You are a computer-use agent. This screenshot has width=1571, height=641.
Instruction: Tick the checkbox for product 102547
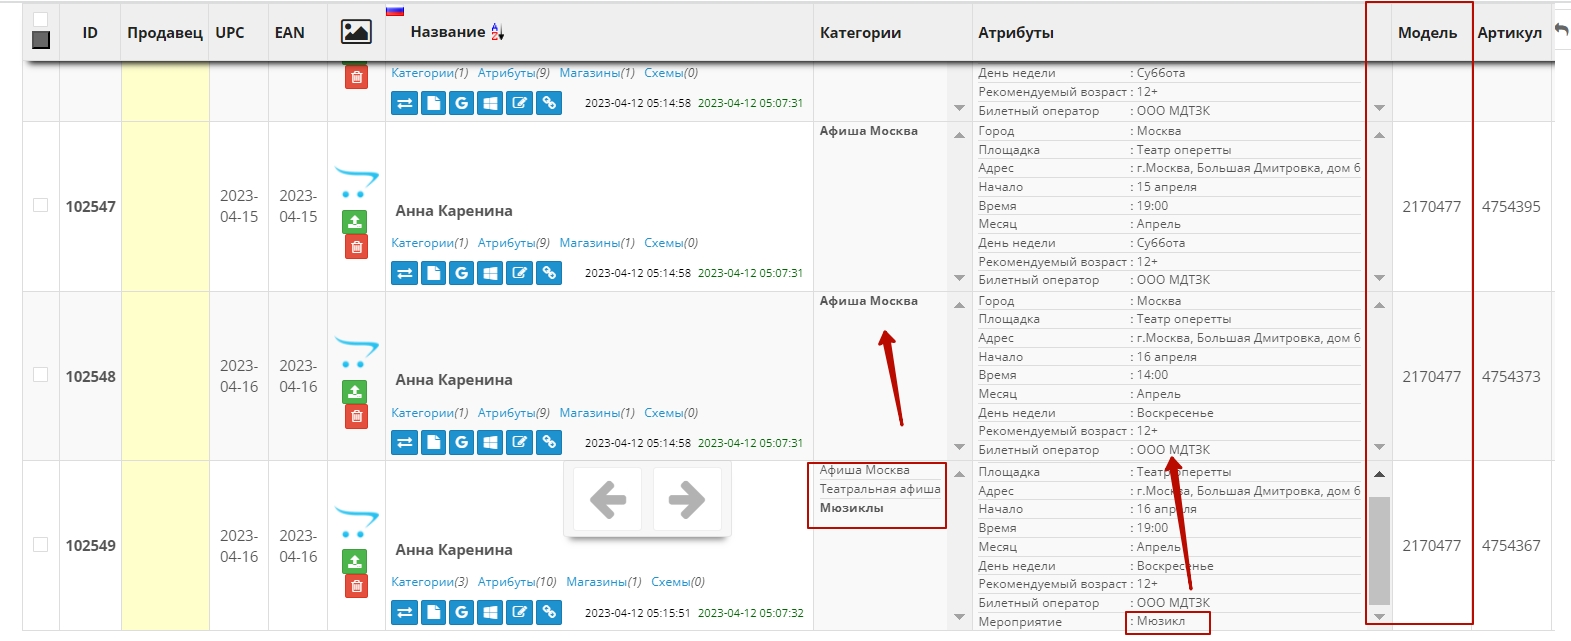point(41,205)
